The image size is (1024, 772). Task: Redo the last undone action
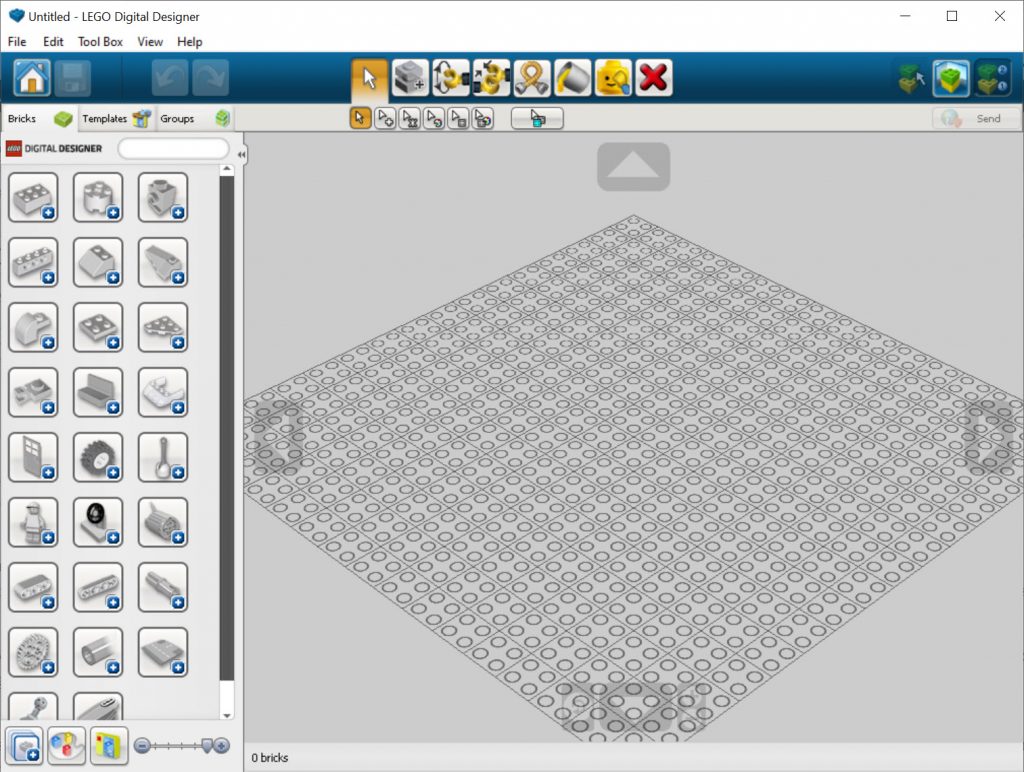point(210,78)
